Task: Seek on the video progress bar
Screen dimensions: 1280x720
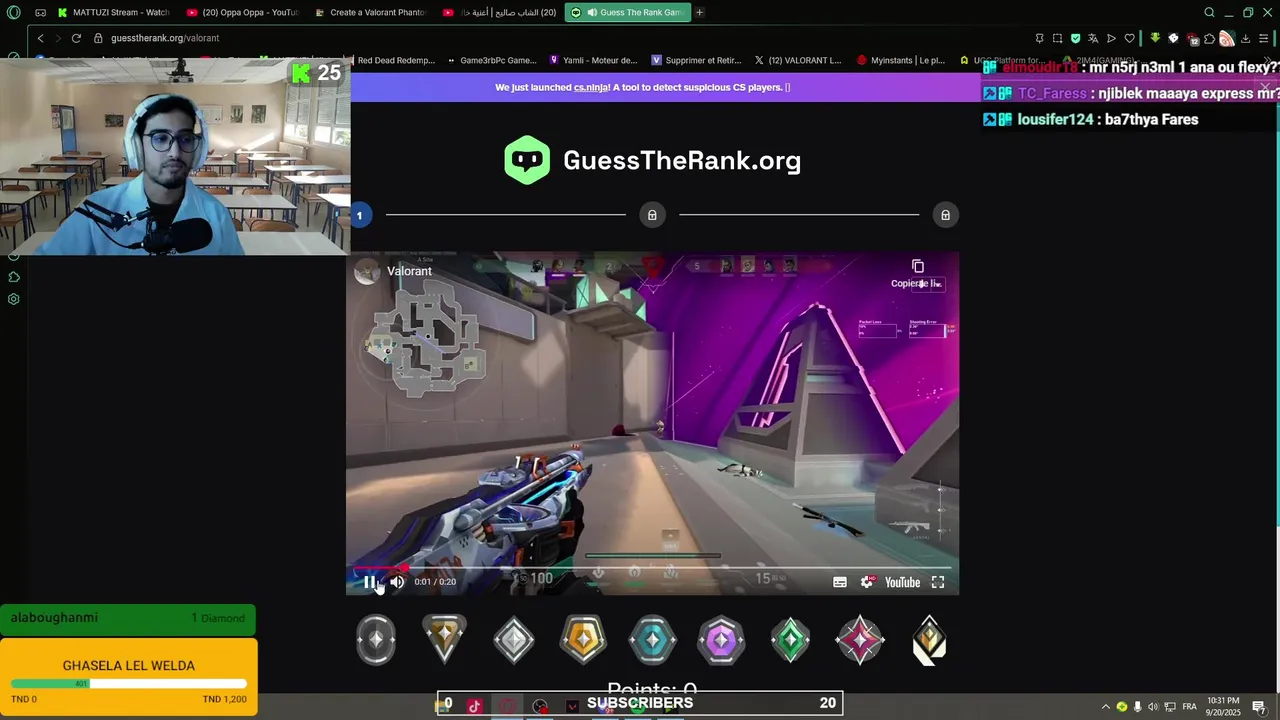Action: click(x=652, y=568)
